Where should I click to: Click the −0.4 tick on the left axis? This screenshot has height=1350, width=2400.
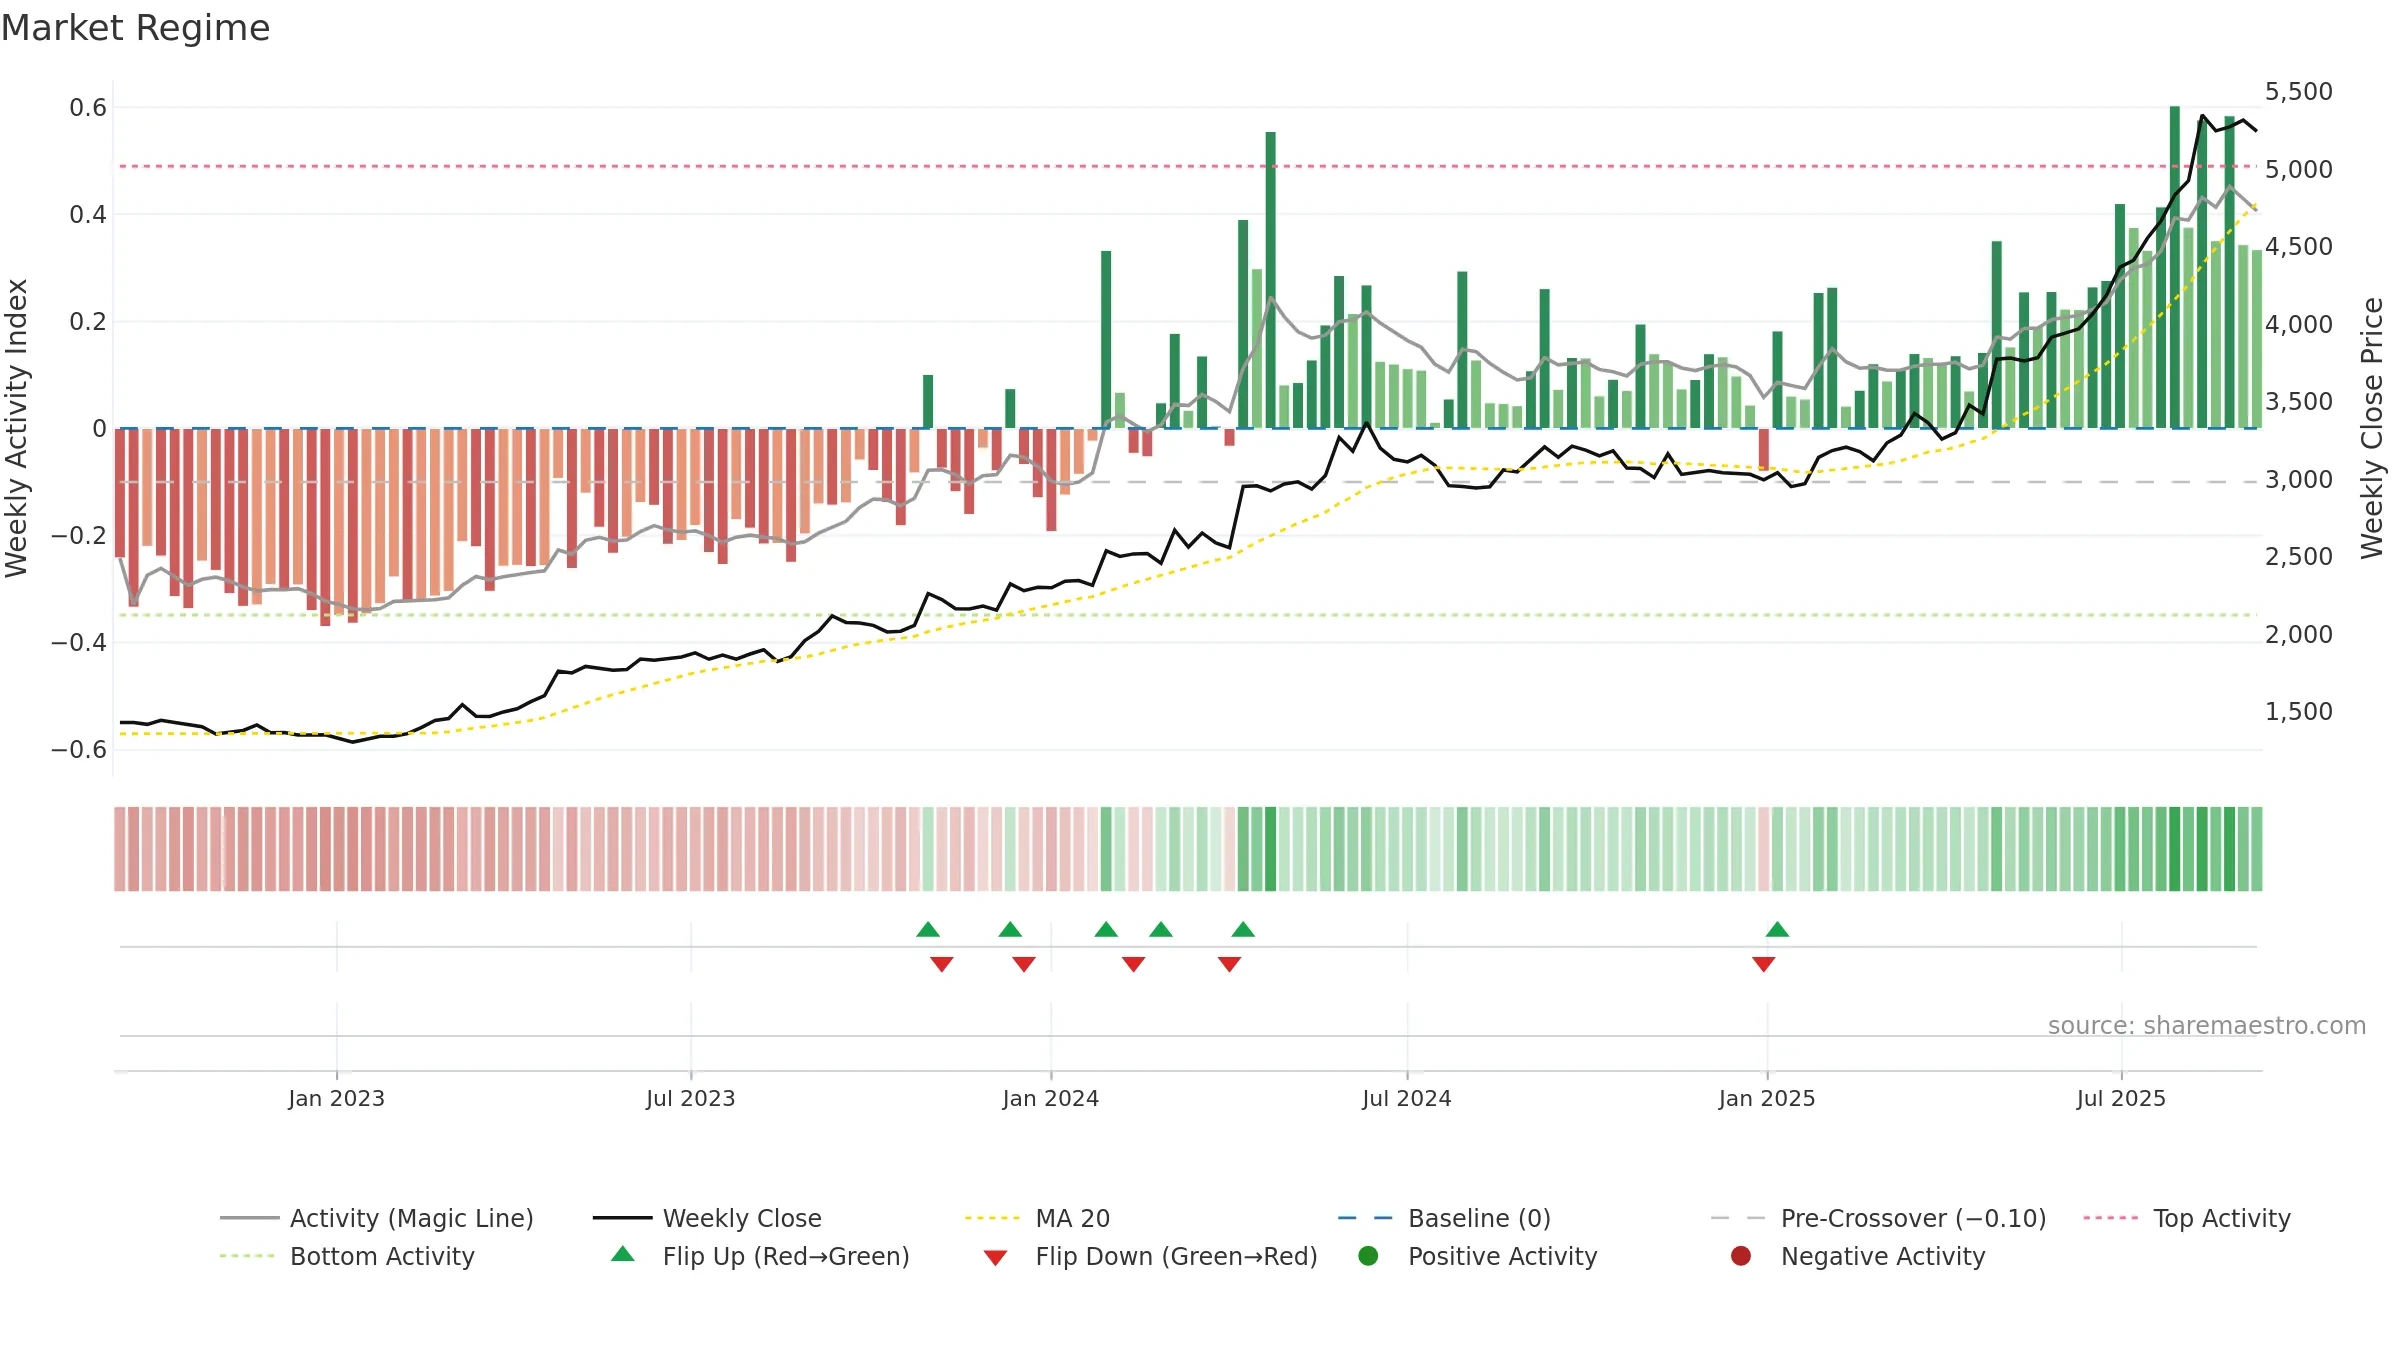[79, 642]
